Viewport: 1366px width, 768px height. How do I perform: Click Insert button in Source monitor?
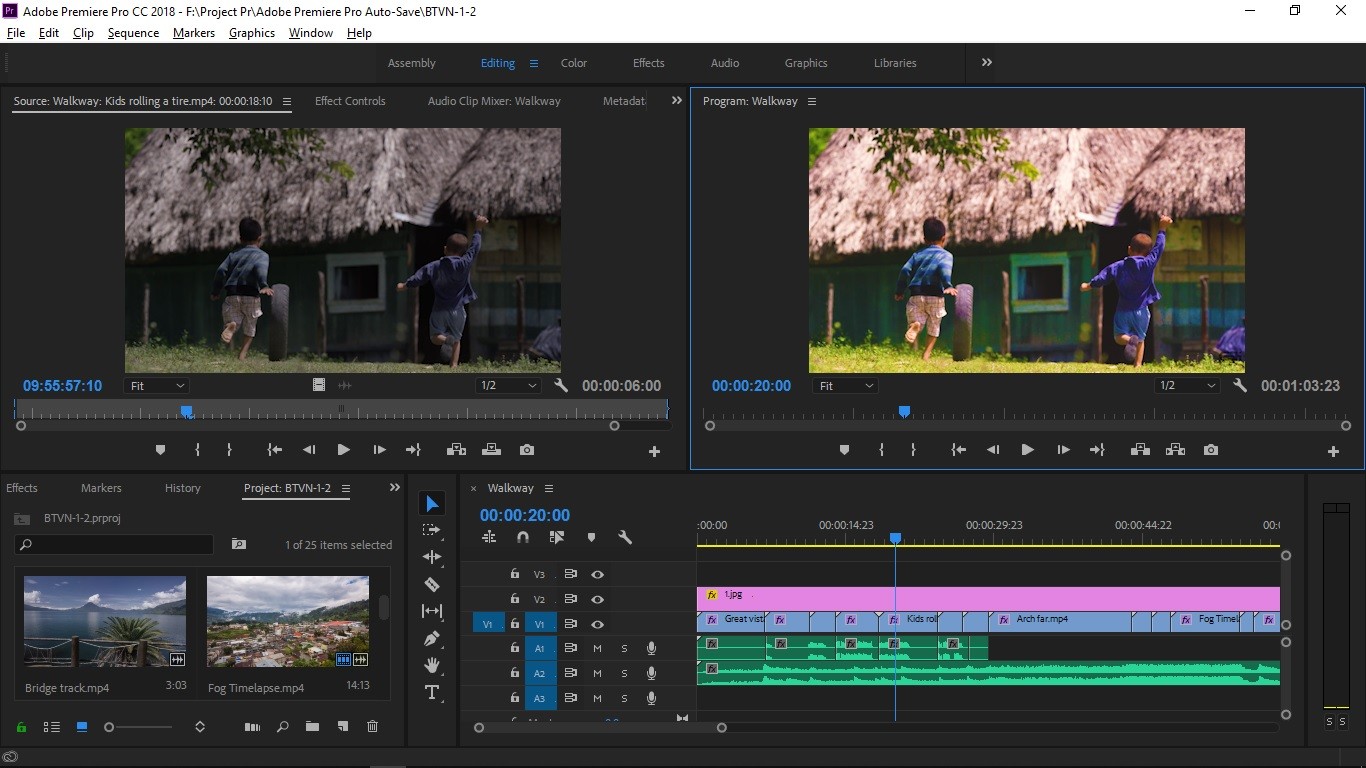coord(456,450)
